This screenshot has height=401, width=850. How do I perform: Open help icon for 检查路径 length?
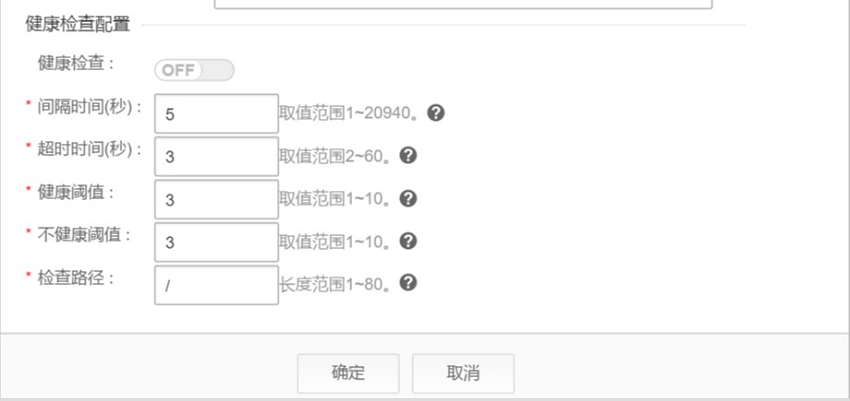pos(408,282)
